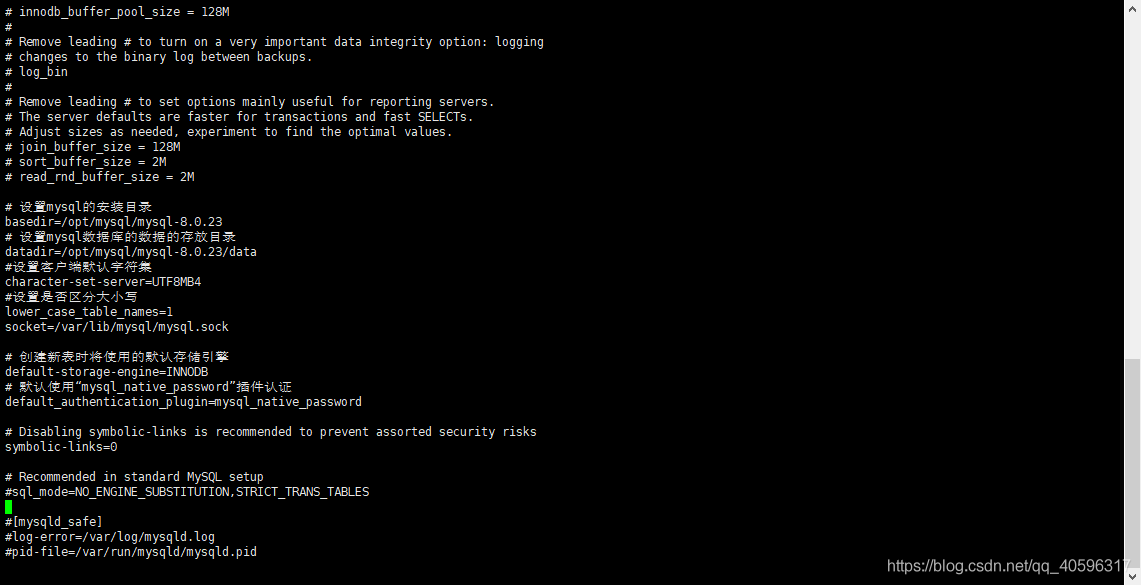1141x585 pixels.
Task: Click the default-storage-engine=INNODB line
Action: click(107, 372)
